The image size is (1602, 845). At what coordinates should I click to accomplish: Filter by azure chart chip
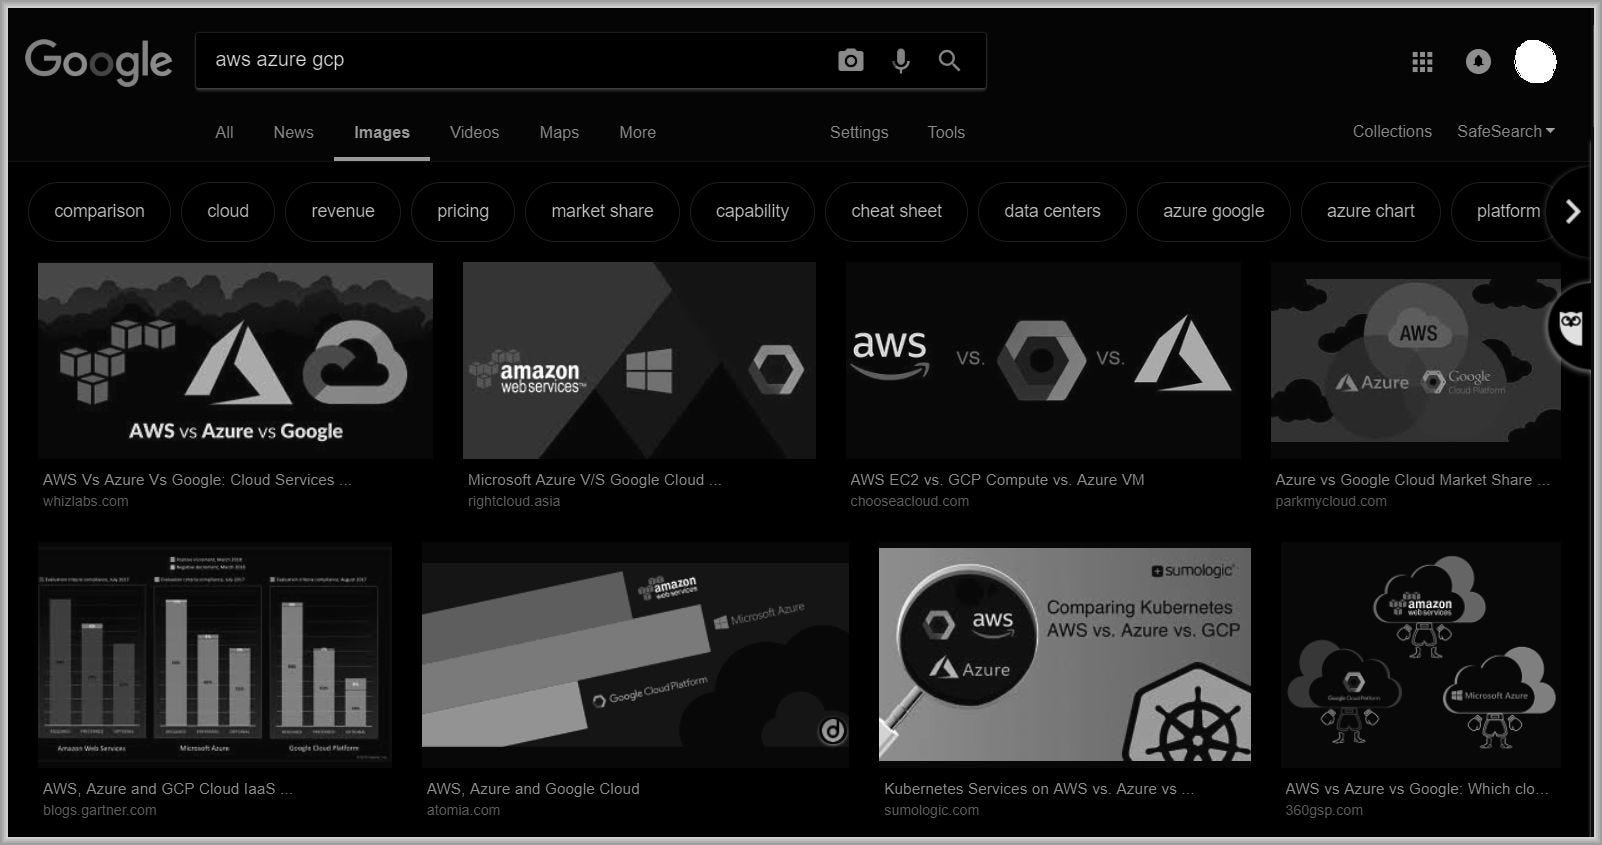[1370, 211]
